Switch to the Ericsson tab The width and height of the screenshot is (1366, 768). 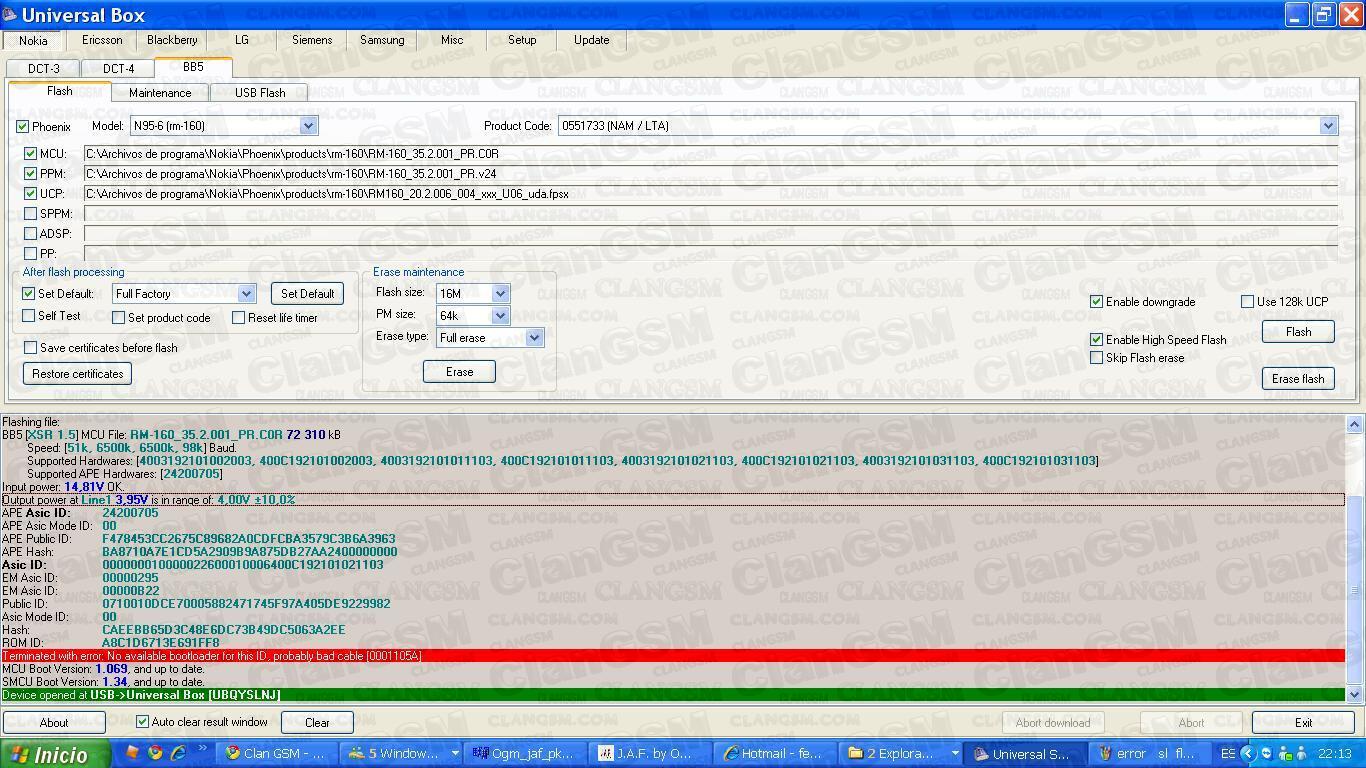click(102, 40)
